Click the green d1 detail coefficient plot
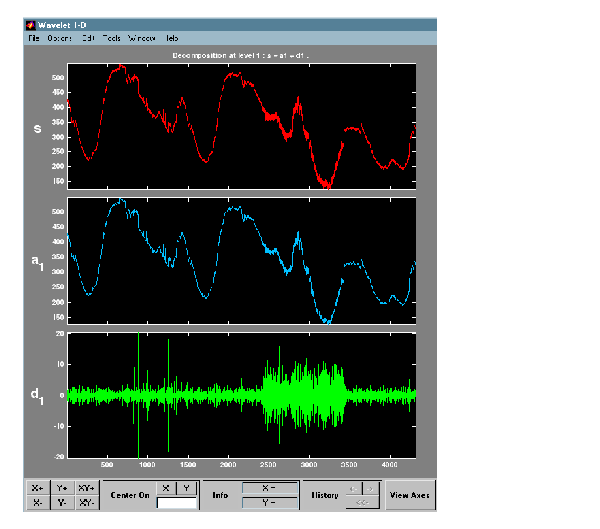600x529 pixels. pos(240,395)
